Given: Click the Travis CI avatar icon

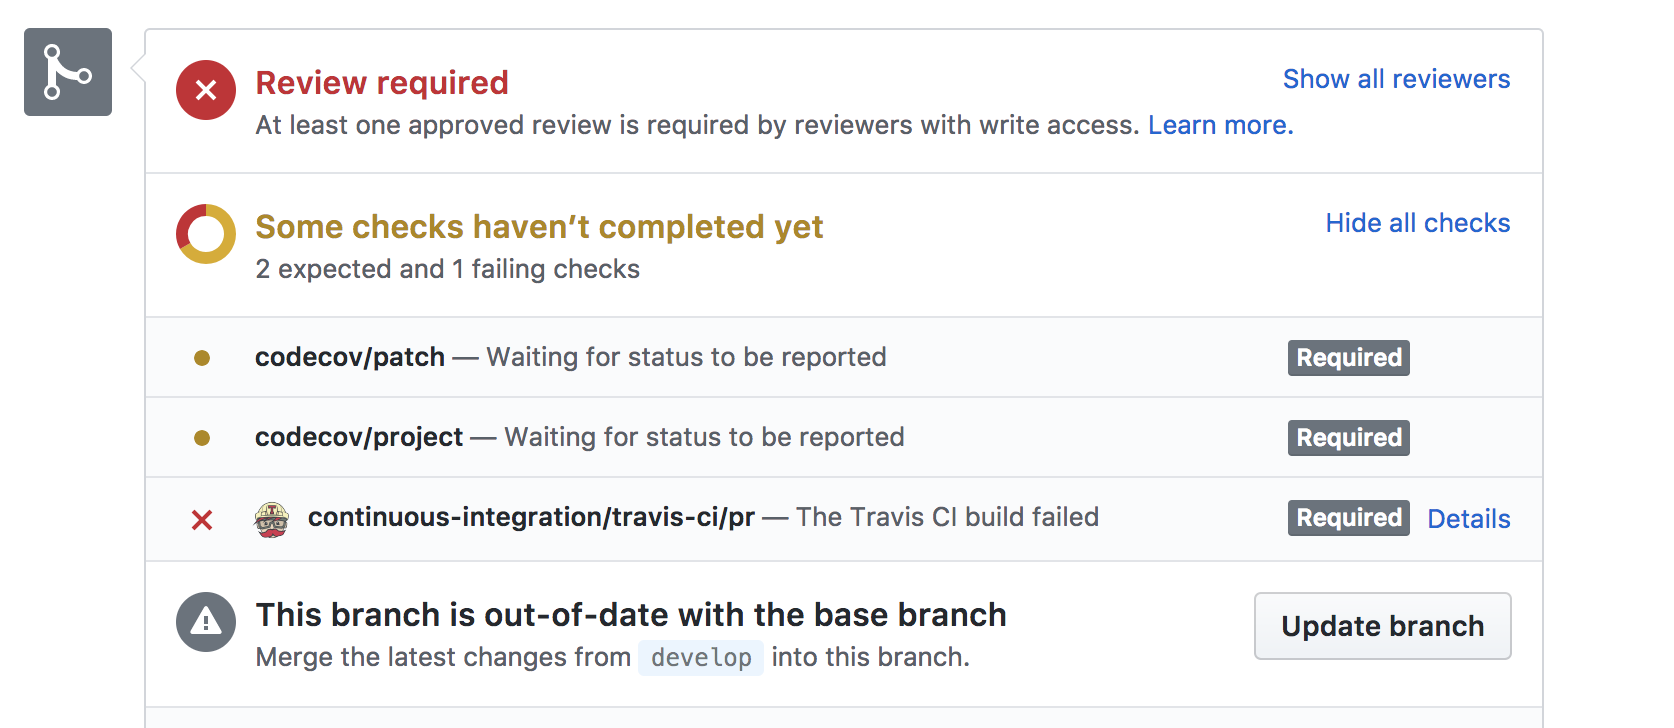Looking at the screenshot, I should [272, 519].
